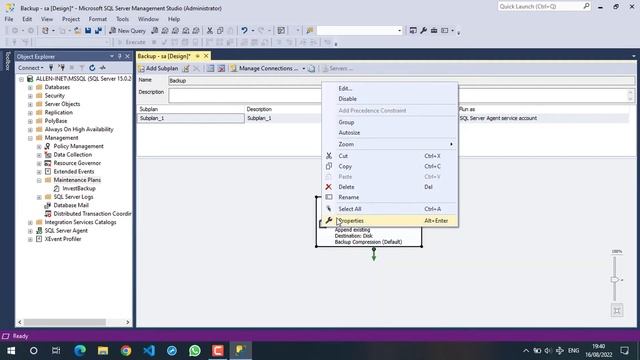Choose Group in the context menu

point(390,122)
